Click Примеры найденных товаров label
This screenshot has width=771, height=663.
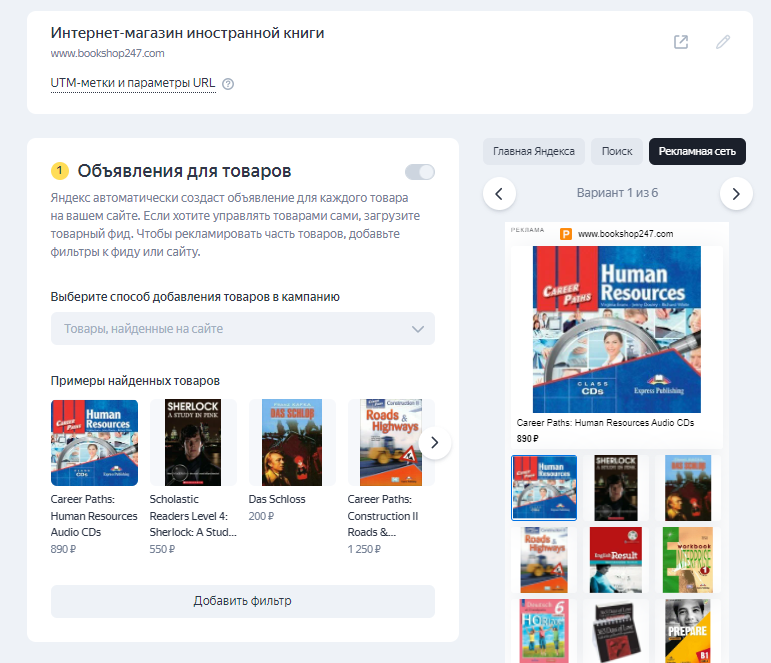click(x=135, y=381)
